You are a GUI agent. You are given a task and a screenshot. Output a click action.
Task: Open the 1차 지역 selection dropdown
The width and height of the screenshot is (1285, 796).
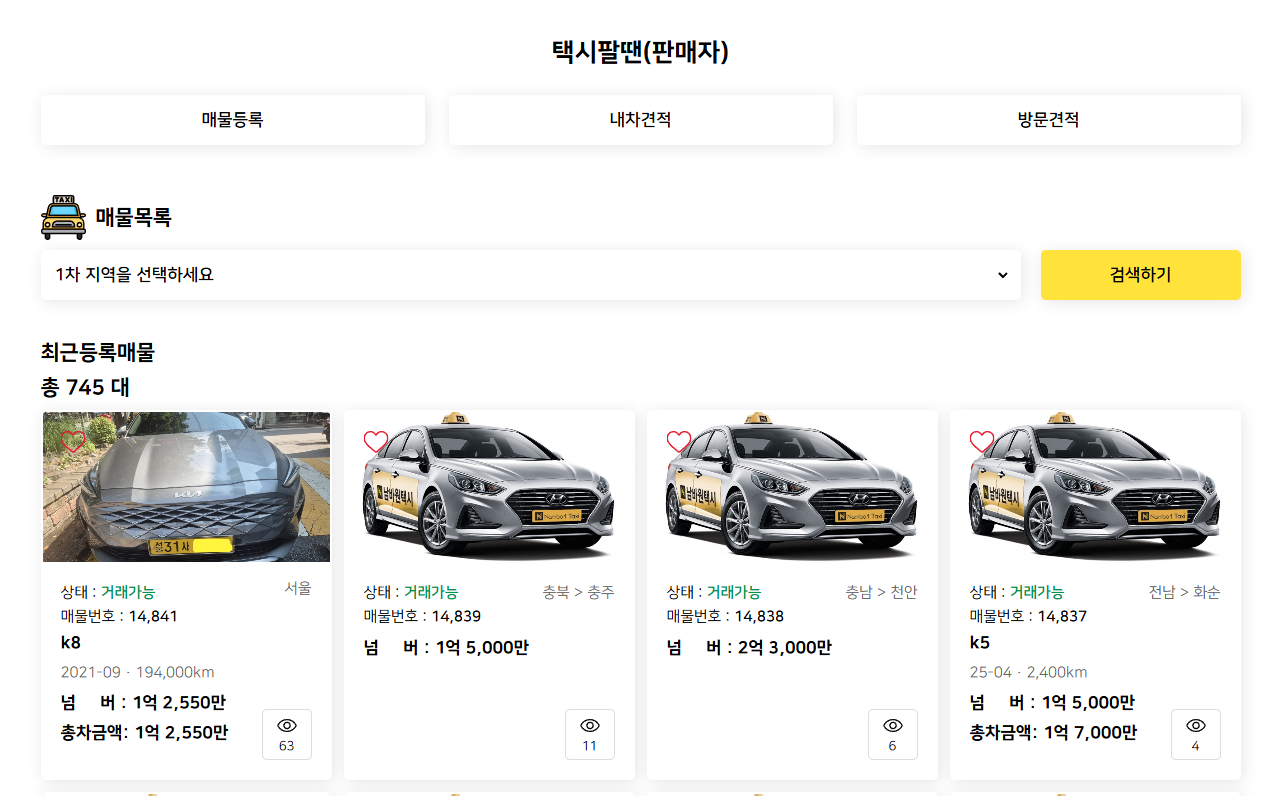[531, 274]
